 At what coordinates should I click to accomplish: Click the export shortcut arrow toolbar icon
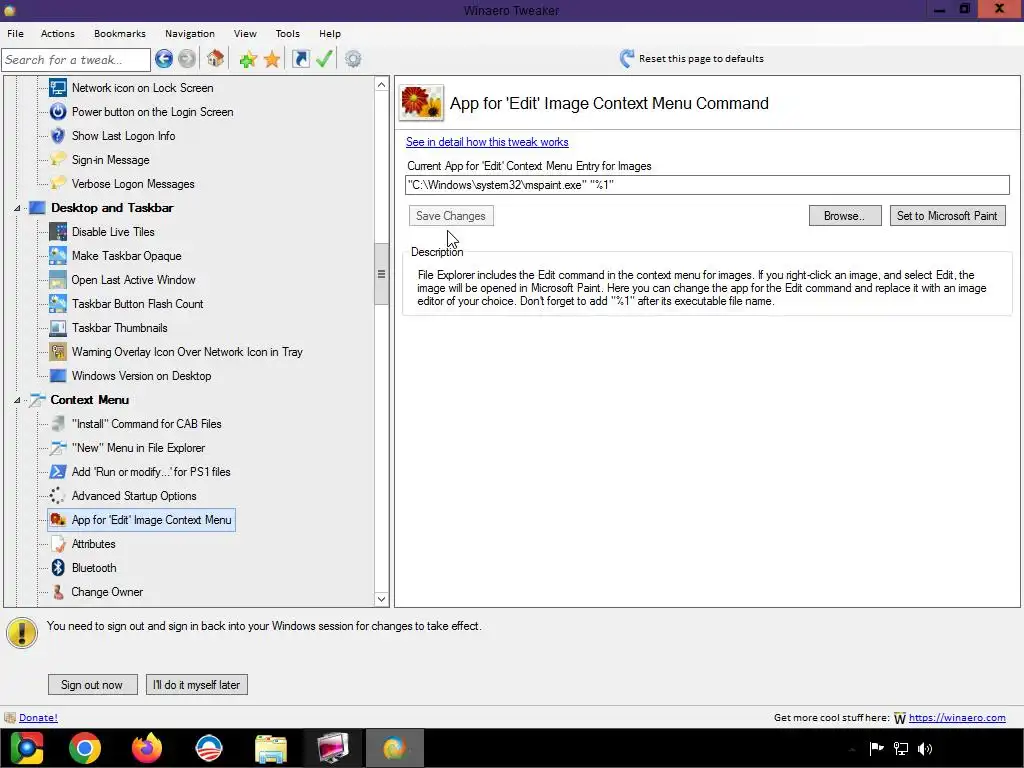[300, 59]
